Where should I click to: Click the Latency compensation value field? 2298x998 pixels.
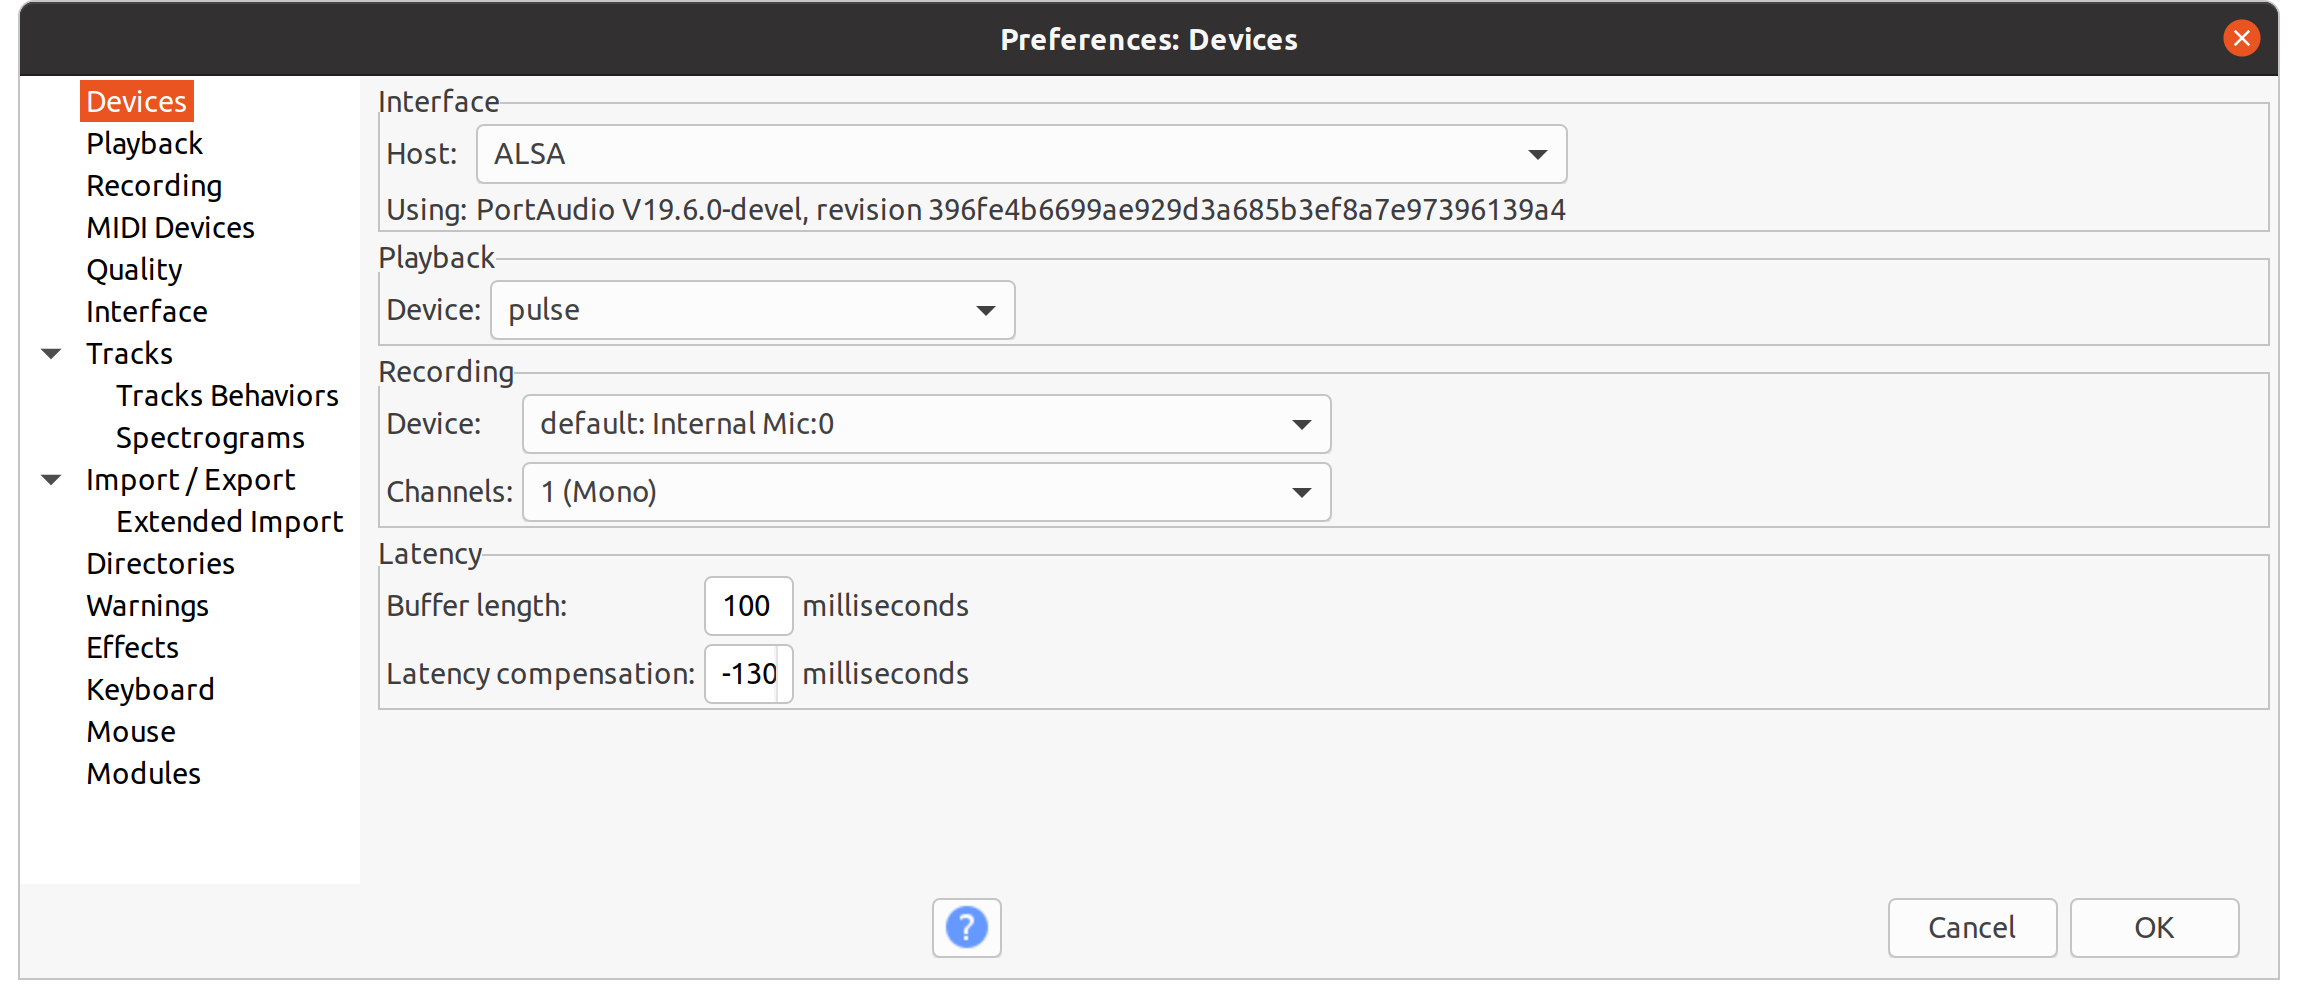pos(748,674)
